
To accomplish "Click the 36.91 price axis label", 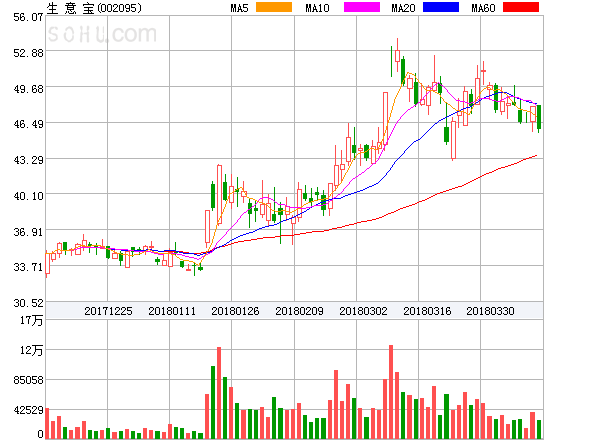I will coord(28,232).
